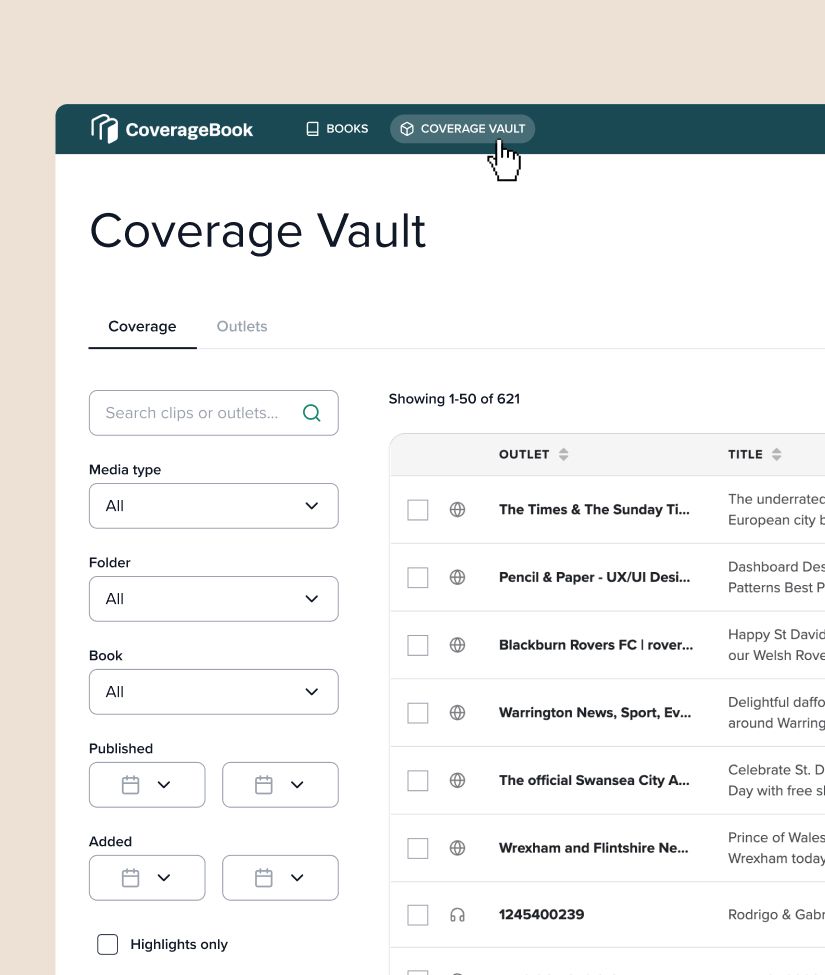
Task: Click the 'Dashboard Des' title cell
Action: [777, 577]
